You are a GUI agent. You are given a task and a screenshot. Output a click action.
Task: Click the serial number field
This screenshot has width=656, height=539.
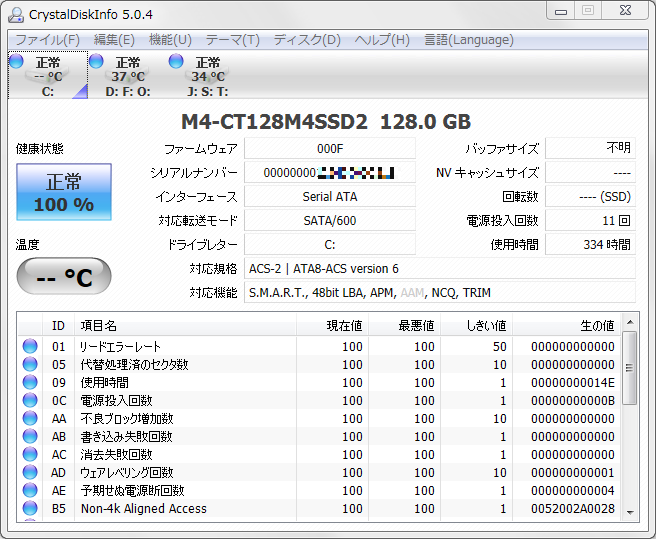pyautogui.click(x=330, y=172)
